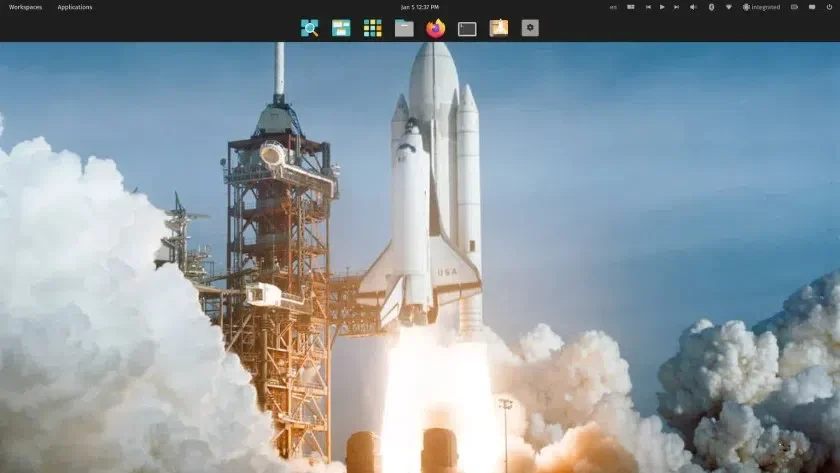
Task: Open the power menu button
Action: tap(829, 7)
